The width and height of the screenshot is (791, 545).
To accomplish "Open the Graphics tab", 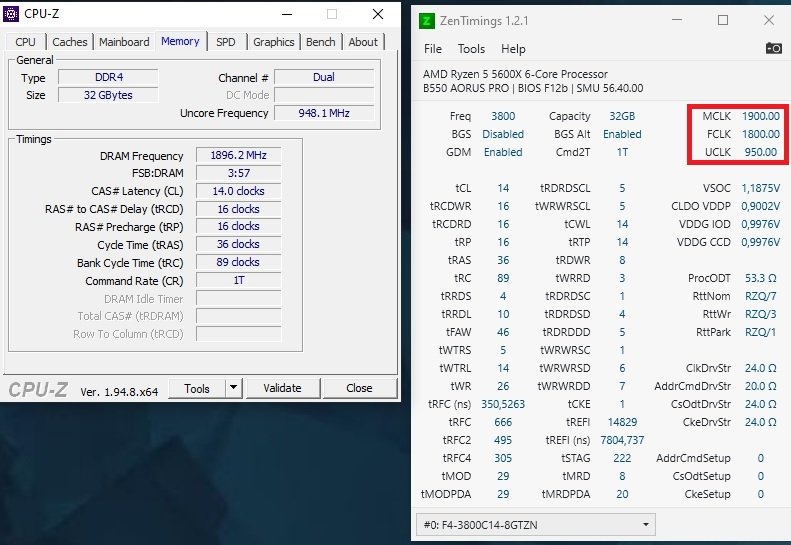I will point(273,42).
